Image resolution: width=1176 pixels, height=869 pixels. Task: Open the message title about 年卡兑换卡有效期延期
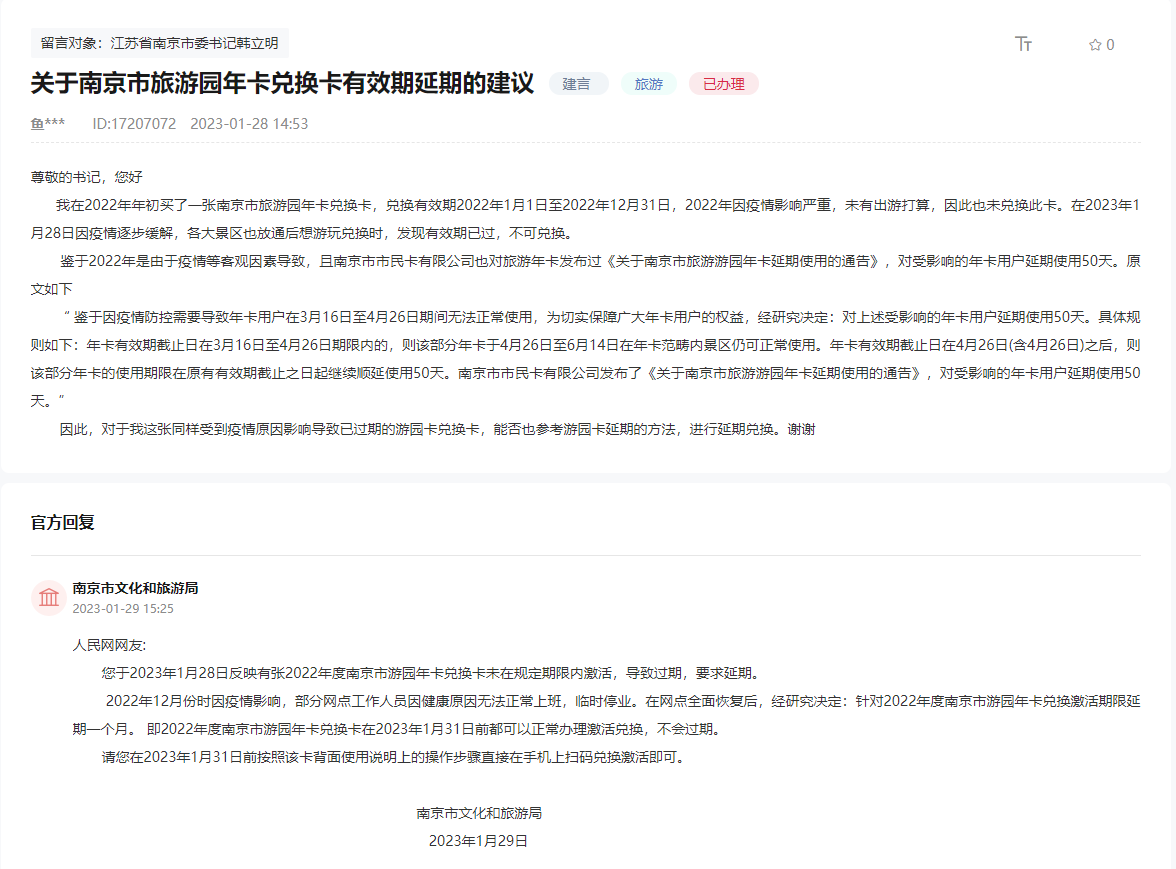281,84
